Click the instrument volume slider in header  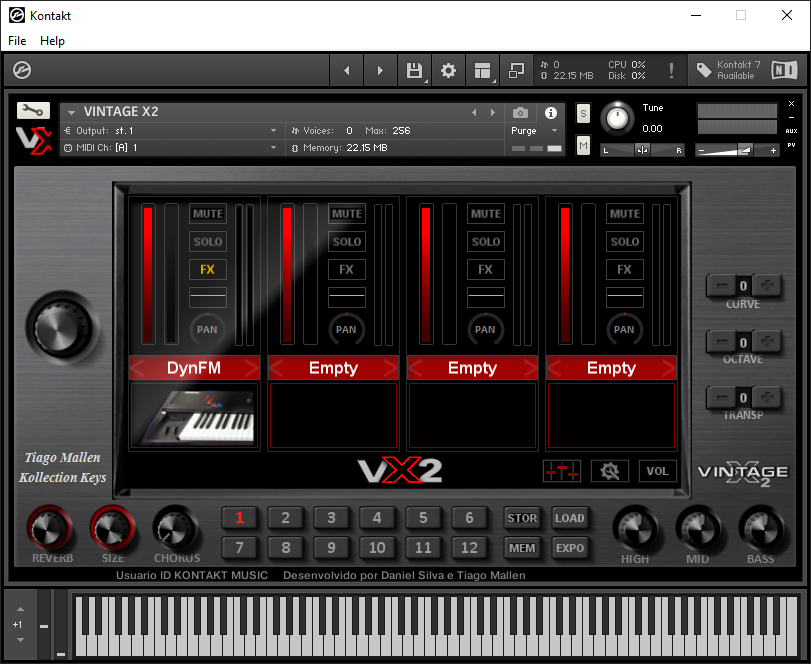coord(737,150)
